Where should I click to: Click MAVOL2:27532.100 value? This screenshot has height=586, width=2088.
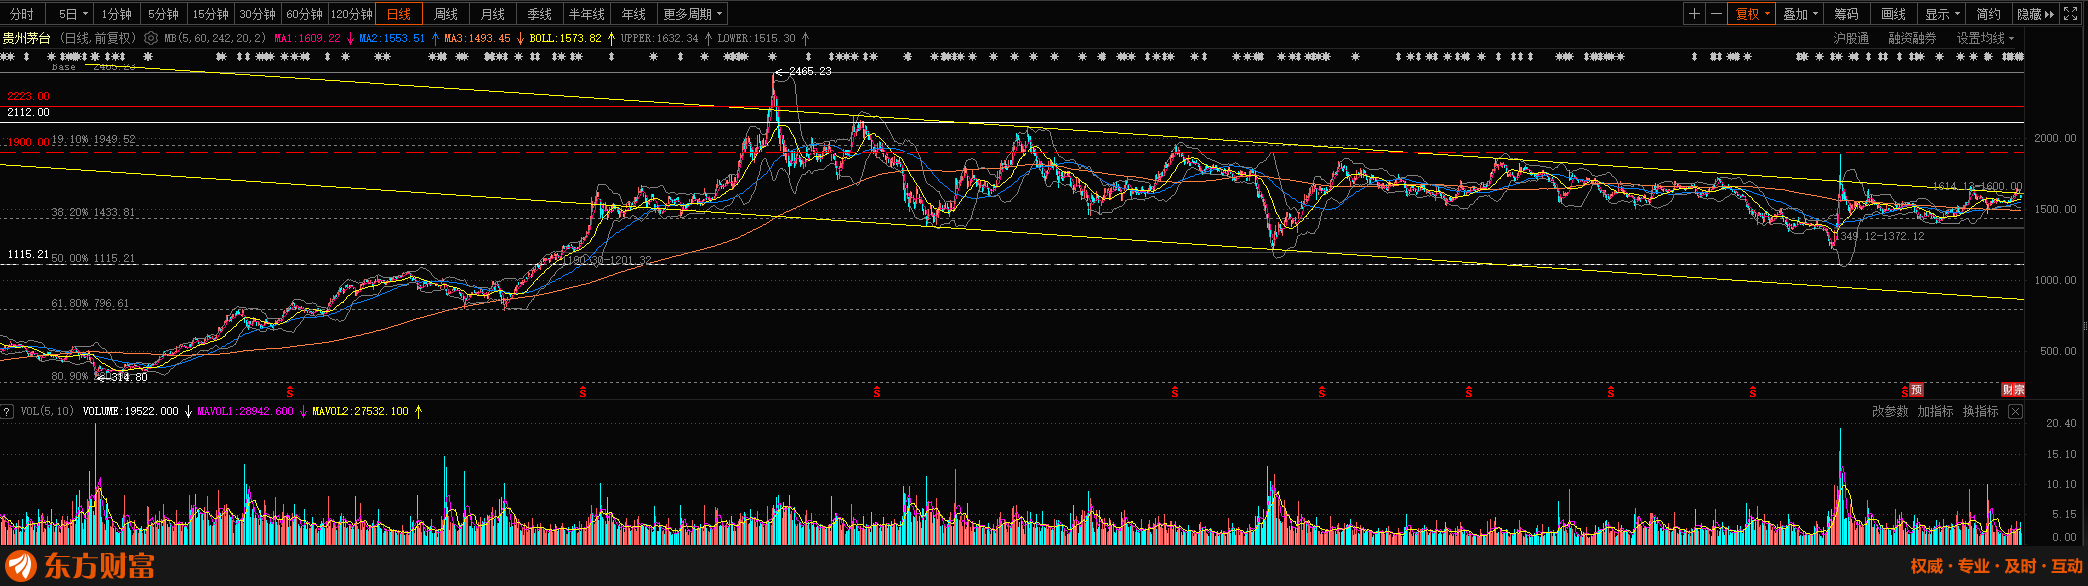coord(361,411)
